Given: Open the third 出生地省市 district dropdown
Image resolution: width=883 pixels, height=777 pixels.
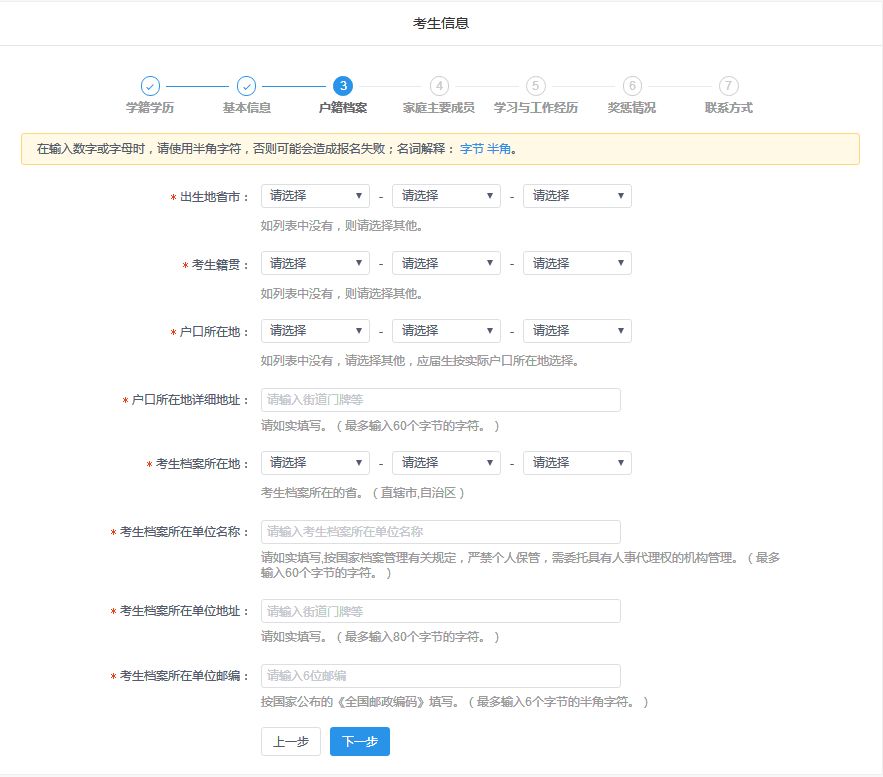Looking at the screenshot, I should tap(577, 196).
